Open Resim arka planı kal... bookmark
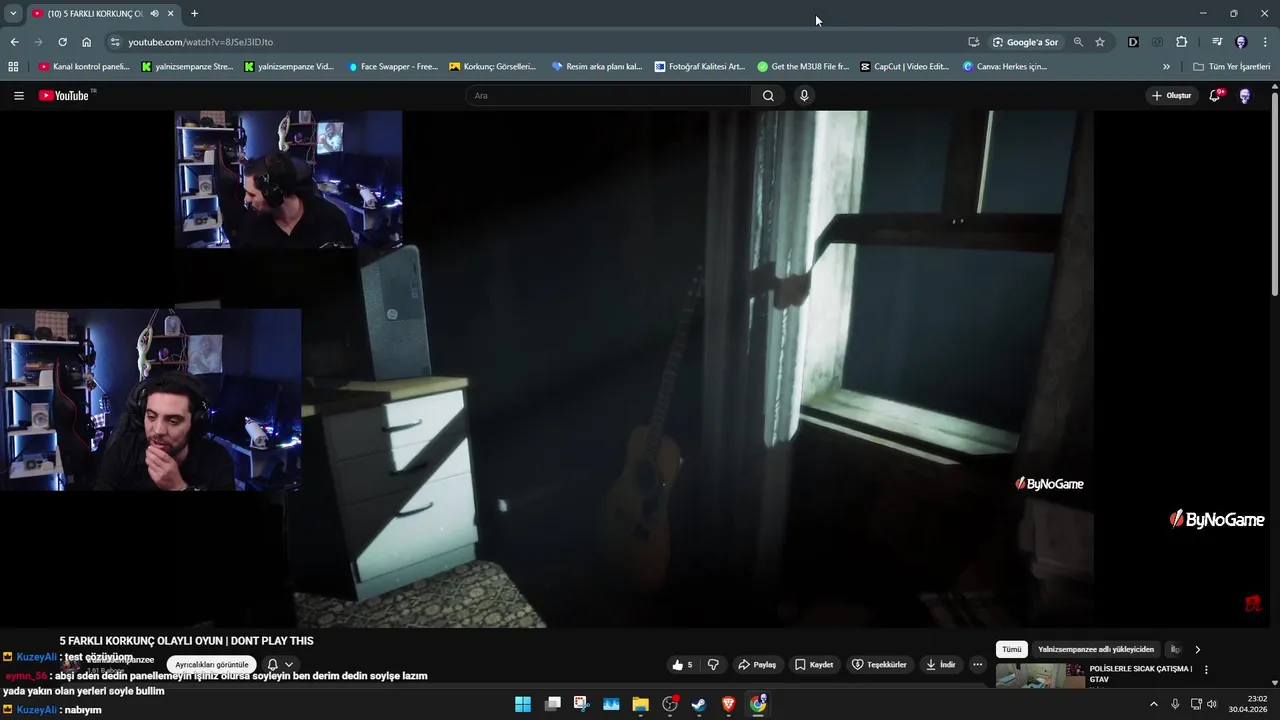1280x720 pixels. [x=597, y=67]
